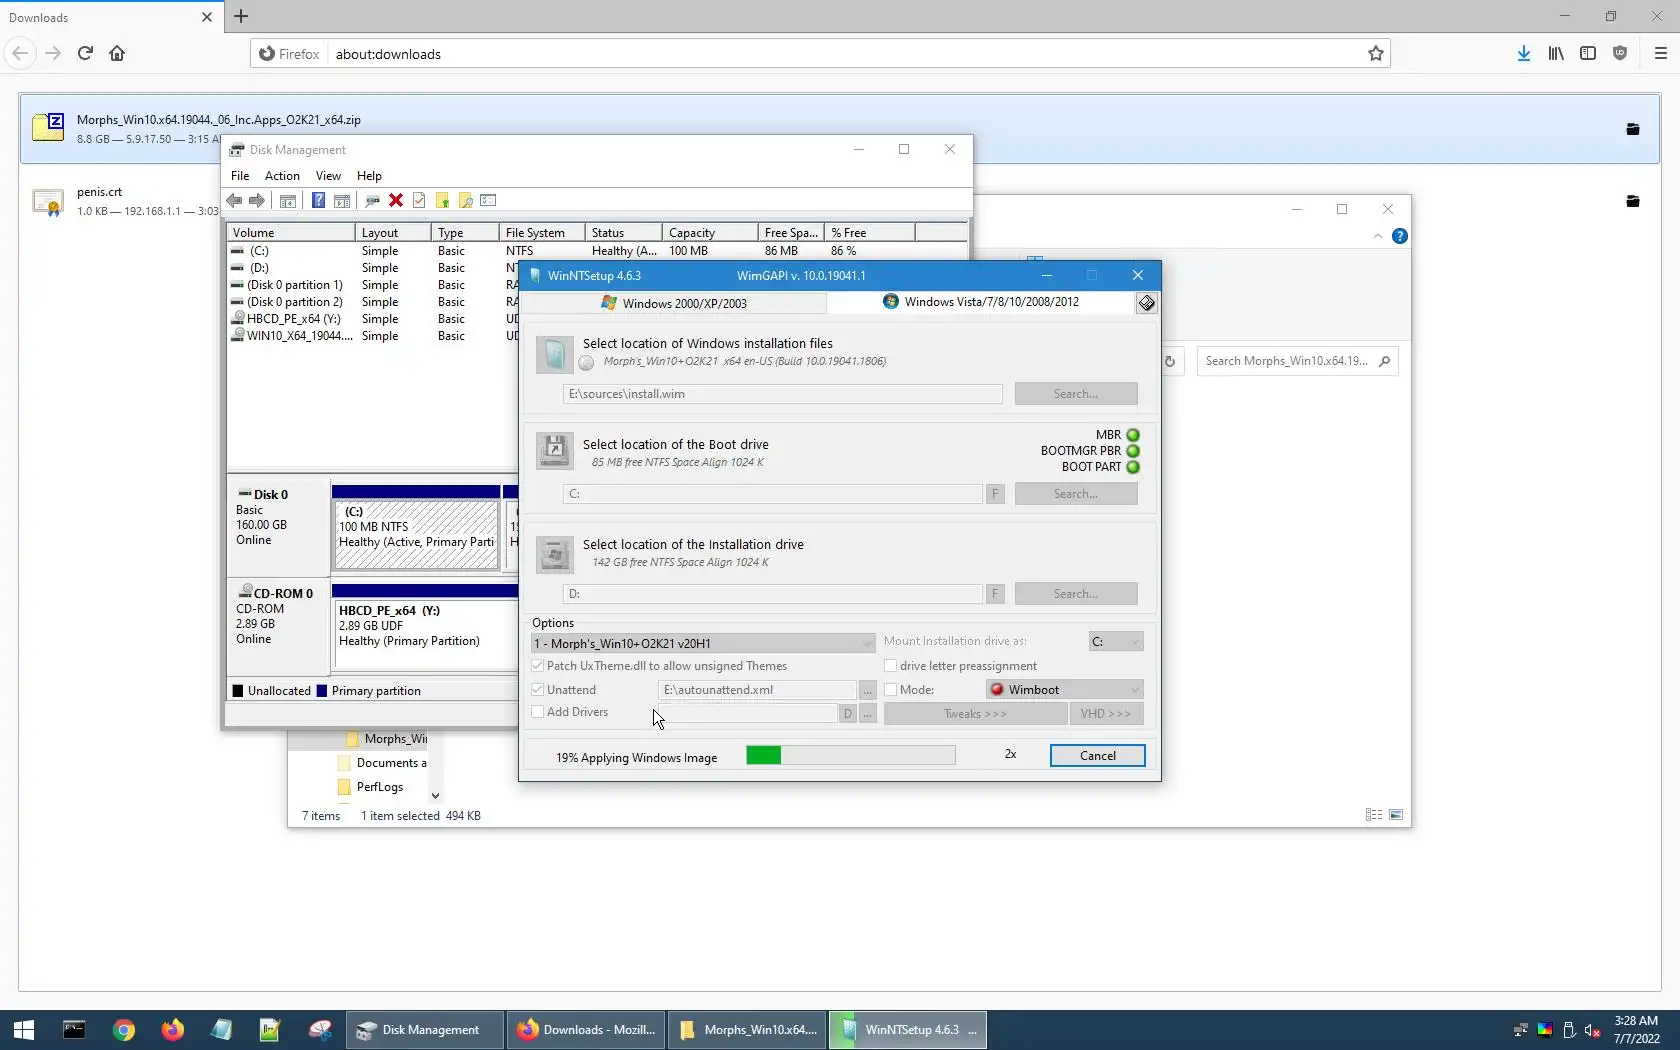The height and width of the screenshot is (1050, 1680).
Task: Open the Windows edition dropdown in Options
Action: pyautogui.click(x=703, y=643)
